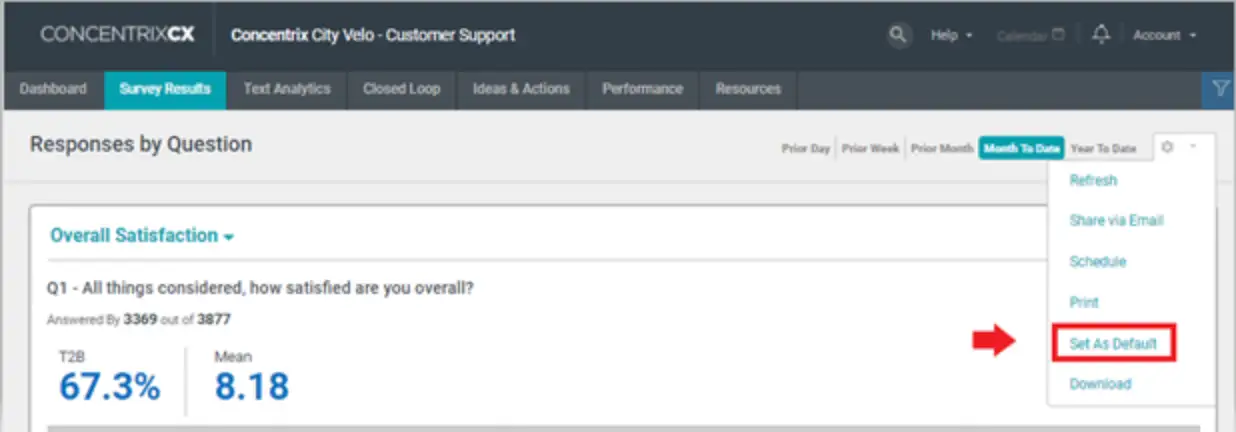Viewport: 1236px width, 432px height.
Task: Click the Responses by Question heading
Action: click(x=141, y=144)
